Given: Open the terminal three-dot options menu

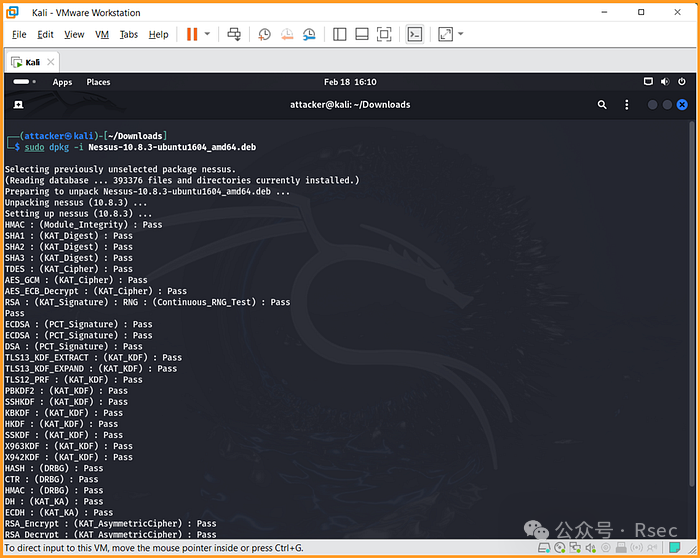Looking at the screenshot, I should point(627,104).
